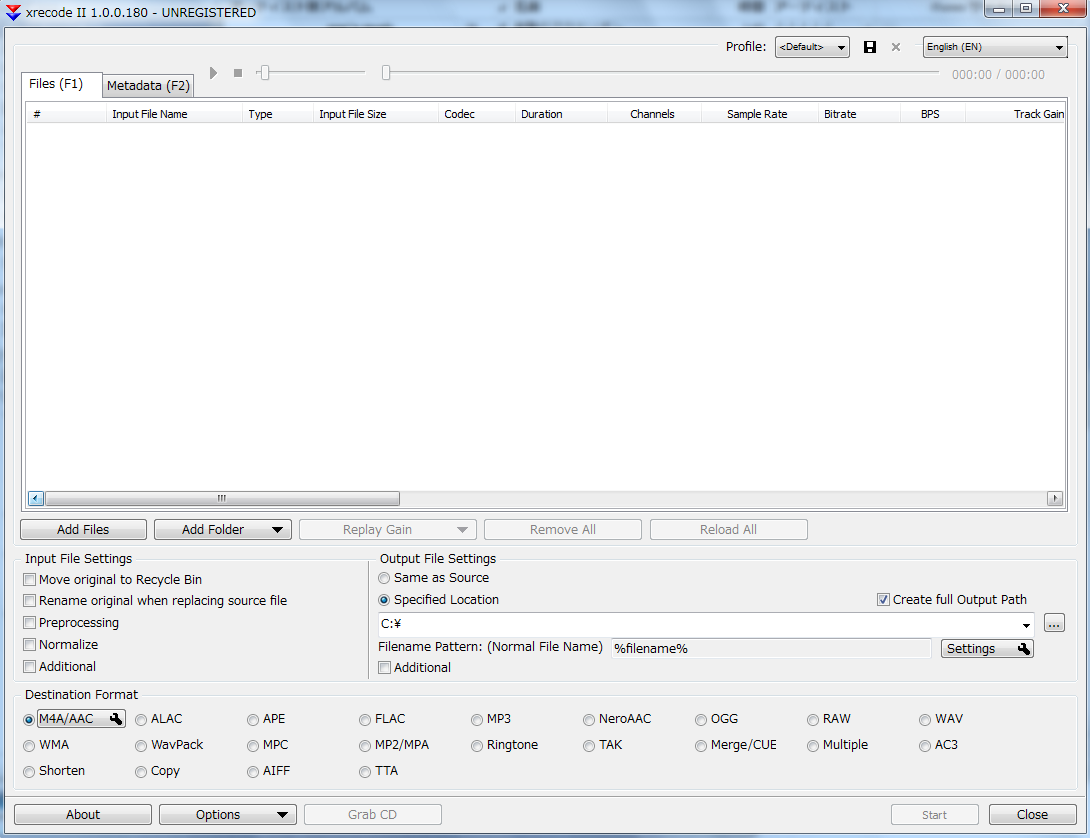Screen dimensions: 1090x838
Task: Click the xrecode II title bar icon
Action: 12,13
